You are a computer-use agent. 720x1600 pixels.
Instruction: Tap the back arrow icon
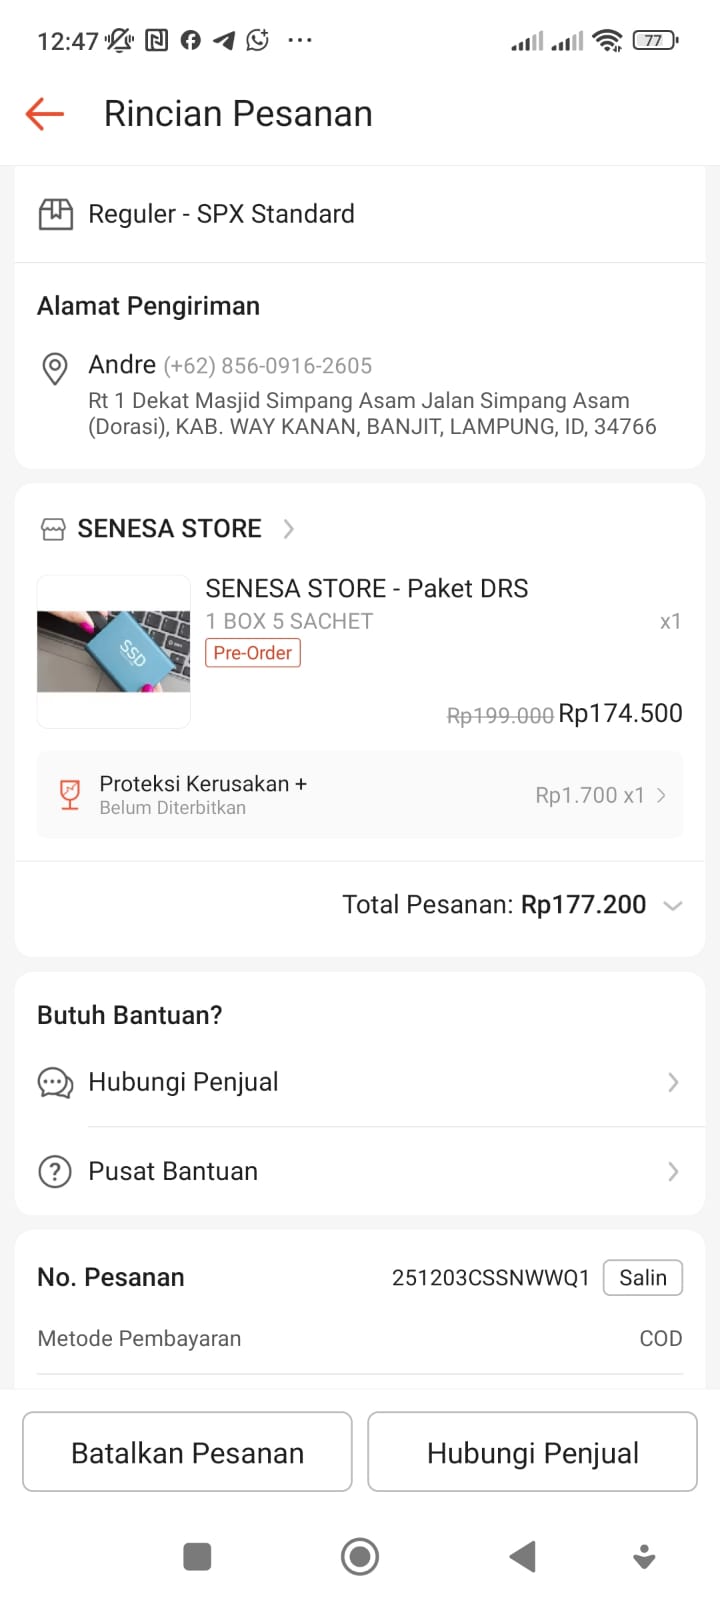point(45,114)
